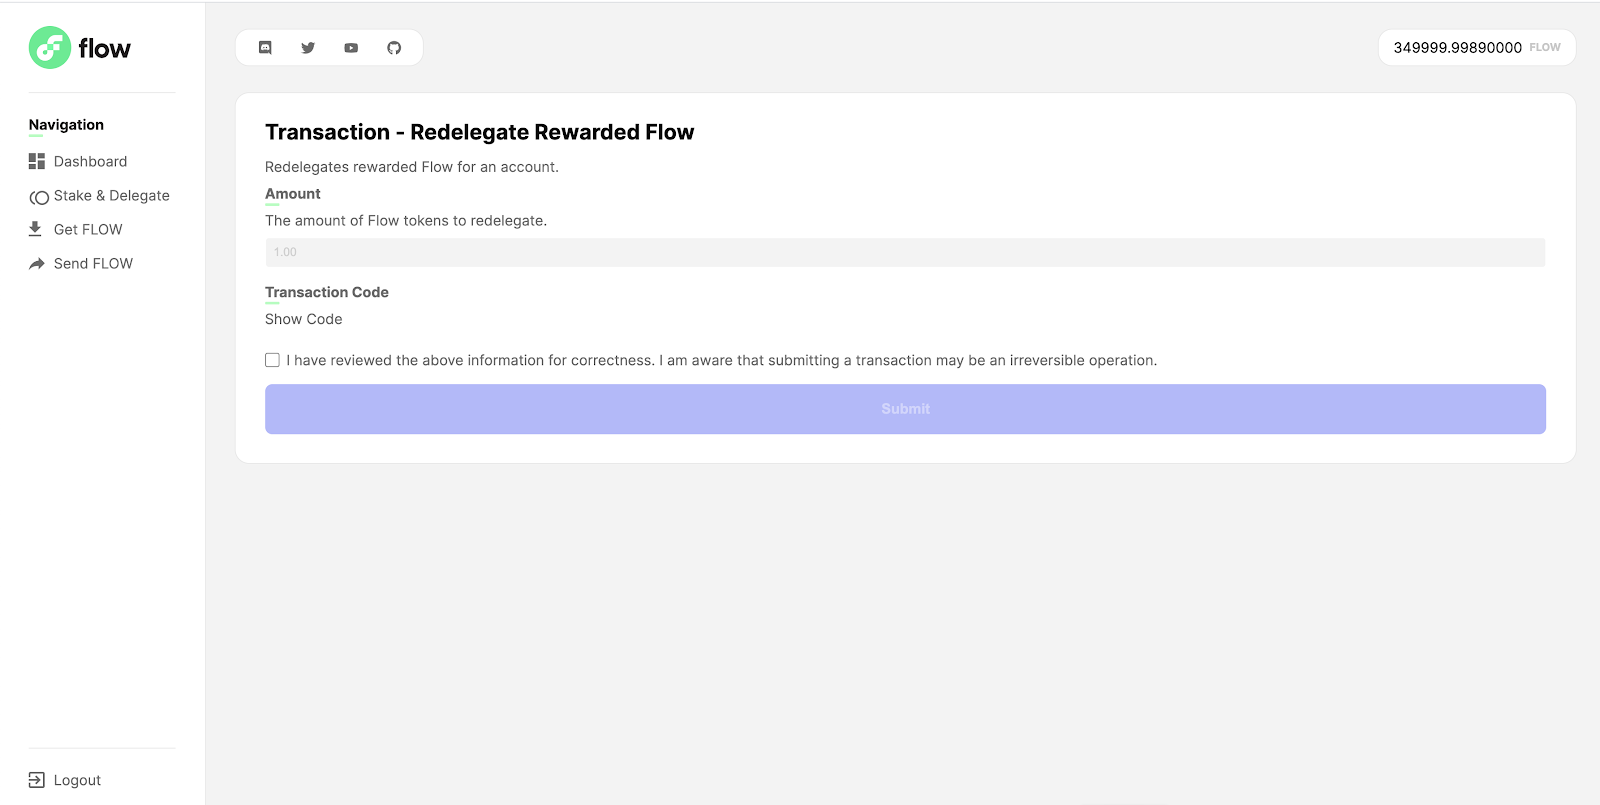Click the Logout text link
Screen dimensions: 1600x805
point(77,781)
